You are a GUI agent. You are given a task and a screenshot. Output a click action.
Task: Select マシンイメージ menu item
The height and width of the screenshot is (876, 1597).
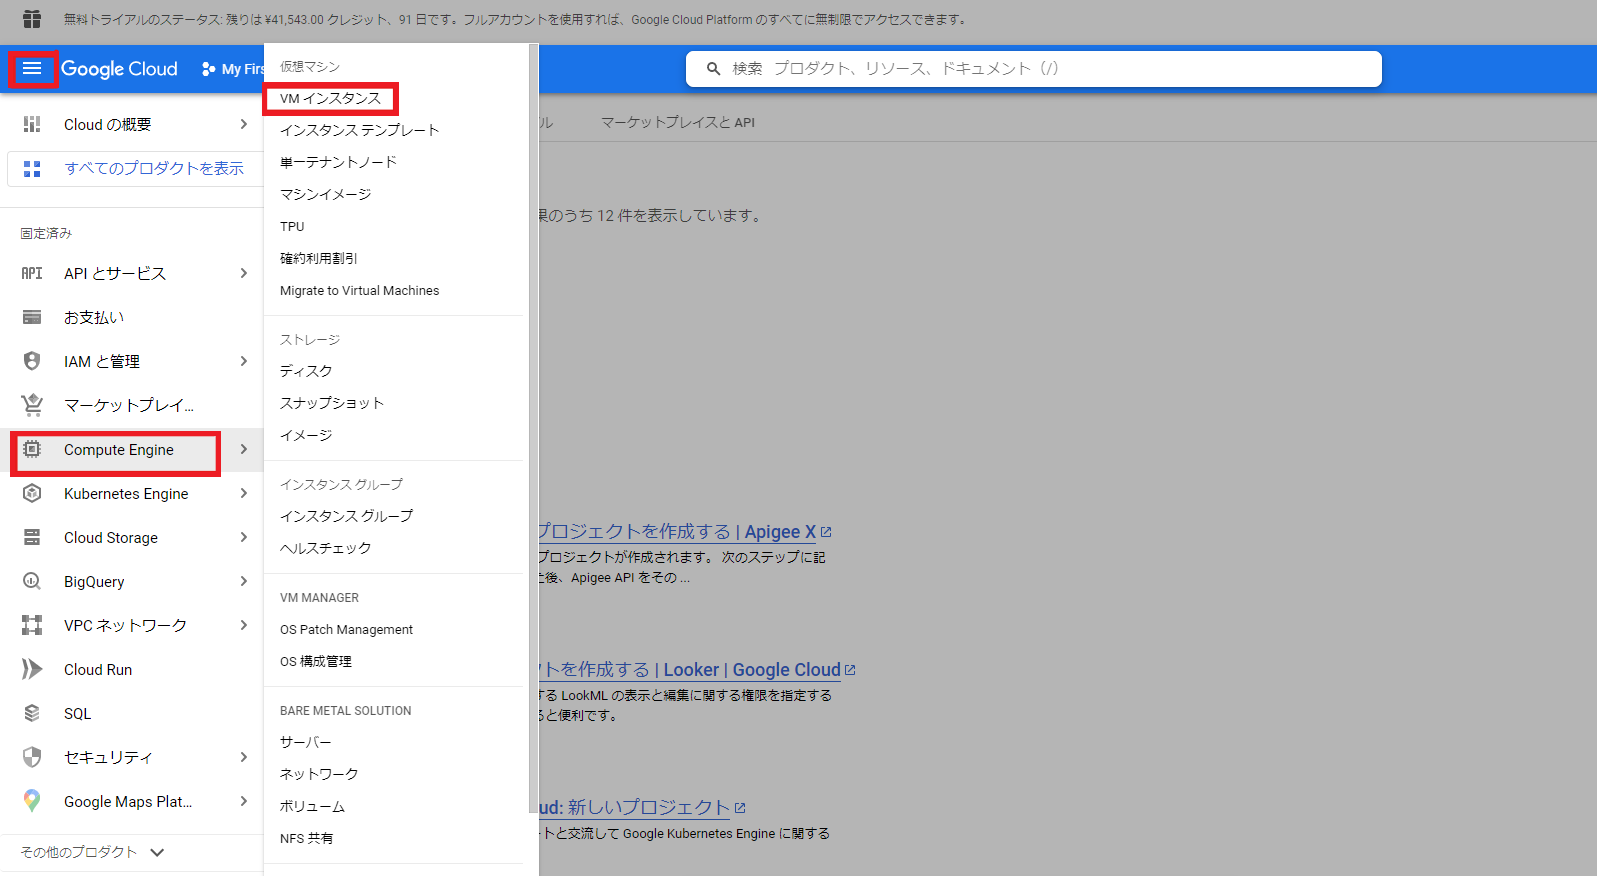click(325, 194)
